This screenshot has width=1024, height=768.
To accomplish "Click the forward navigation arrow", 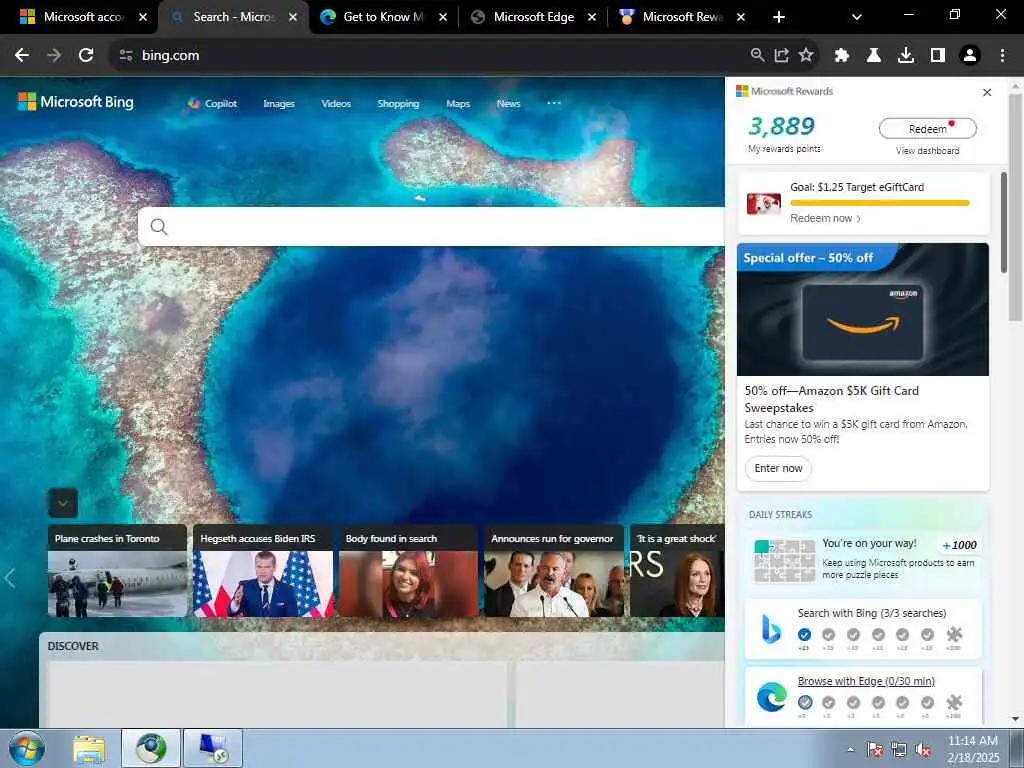I will coord(54,56).
